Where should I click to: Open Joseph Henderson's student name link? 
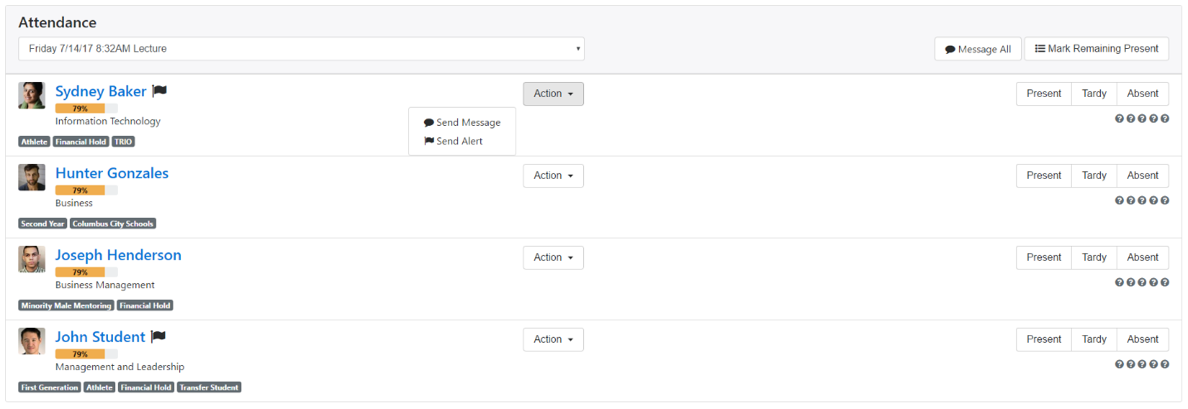pyautogui.click(x=118, y=255)
